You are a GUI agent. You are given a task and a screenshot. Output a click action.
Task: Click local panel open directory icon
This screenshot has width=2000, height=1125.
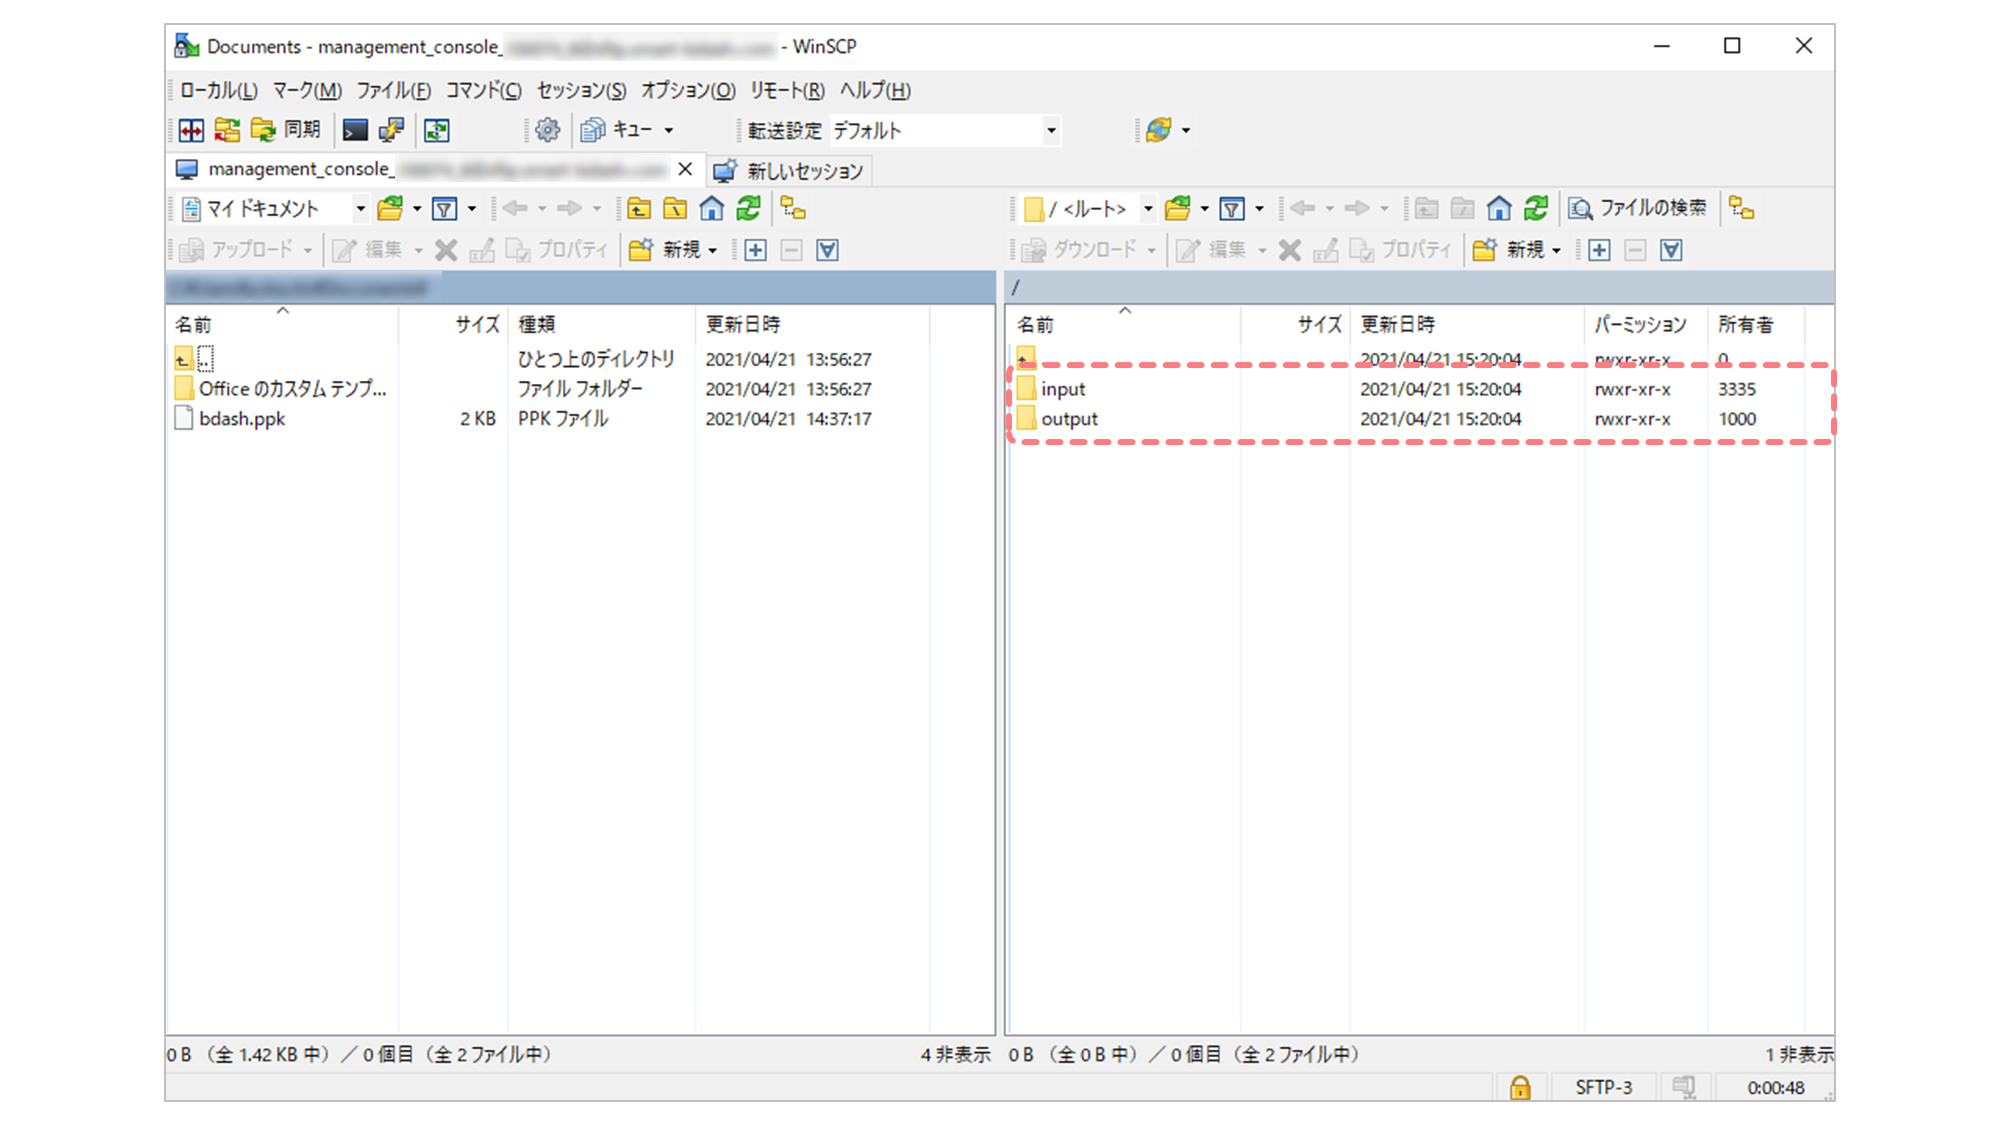pyautogui.click(x=390, y=209)
